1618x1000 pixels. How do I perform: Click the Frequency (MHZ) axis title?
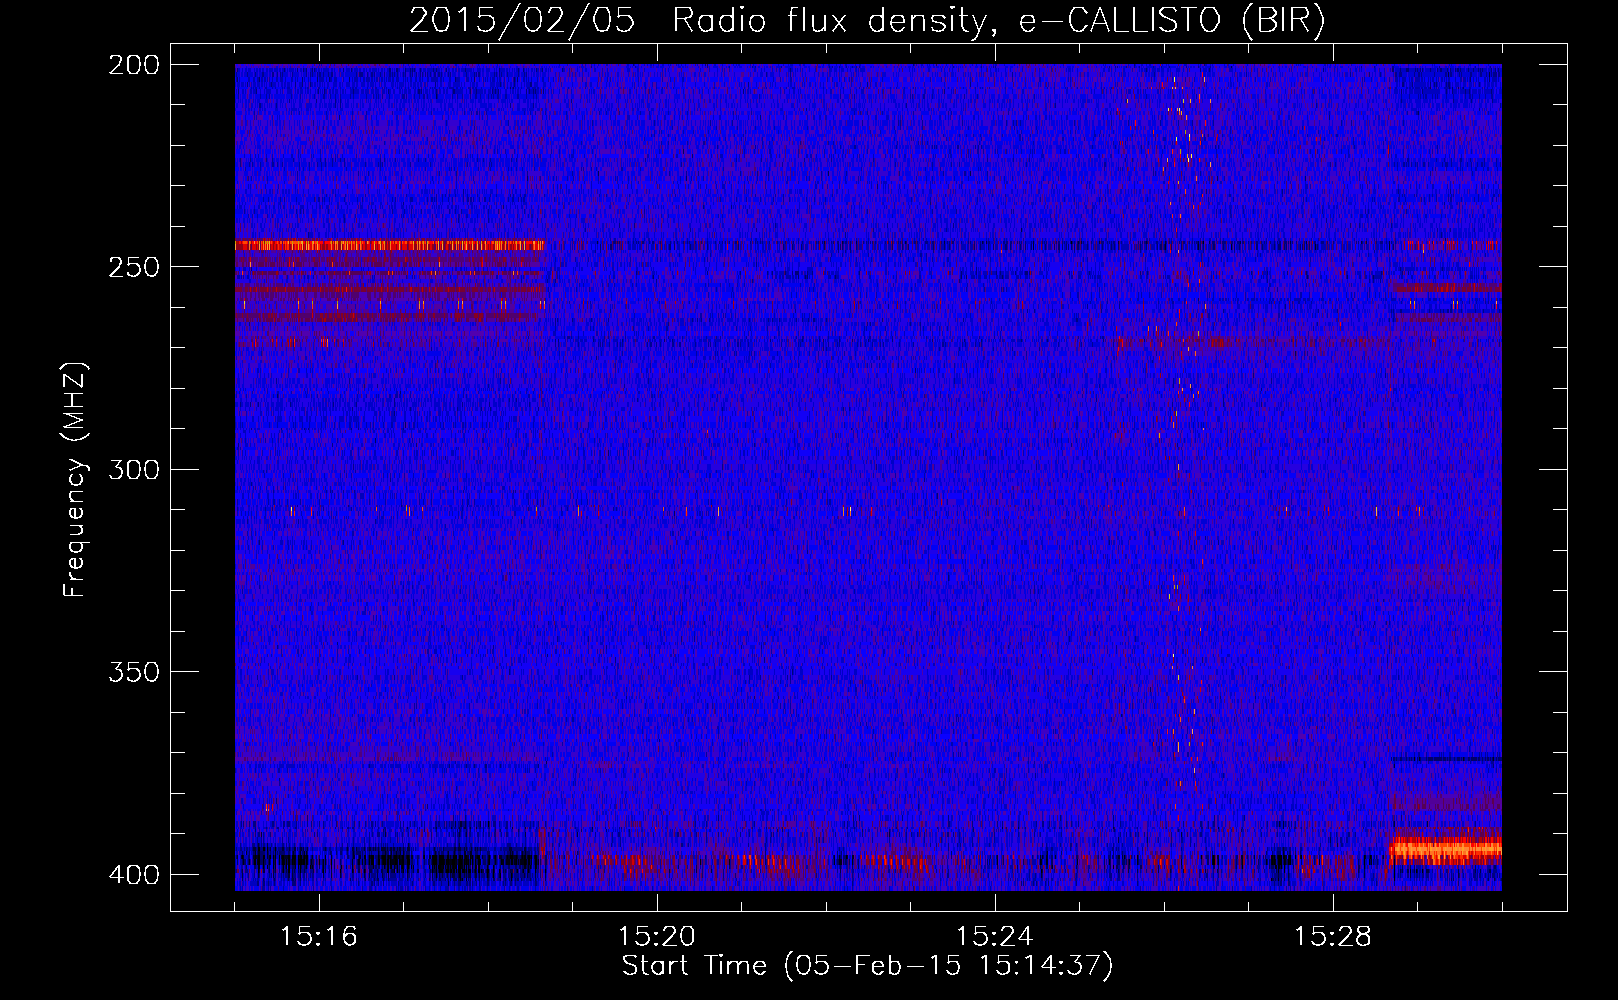(x=75, y=479)
